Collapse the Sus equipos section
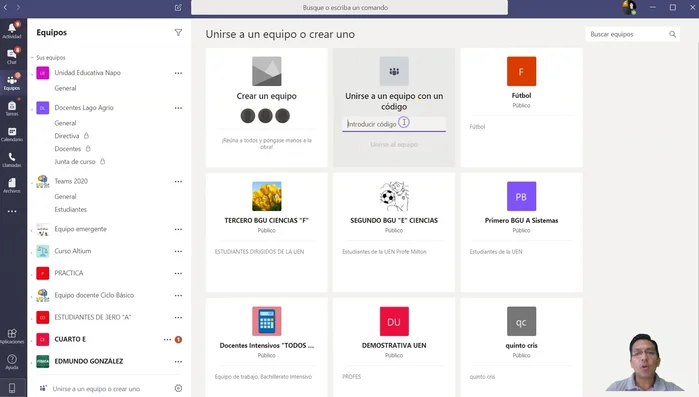 pyautogui.click(x=33, y=57)
